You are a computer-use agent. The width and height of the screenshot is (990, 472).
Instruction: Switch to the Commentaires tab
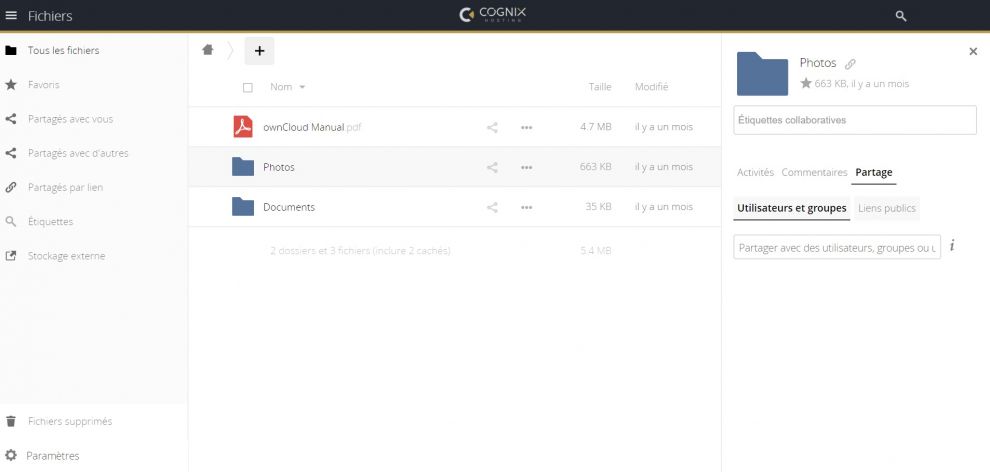(x=814, y=172)
